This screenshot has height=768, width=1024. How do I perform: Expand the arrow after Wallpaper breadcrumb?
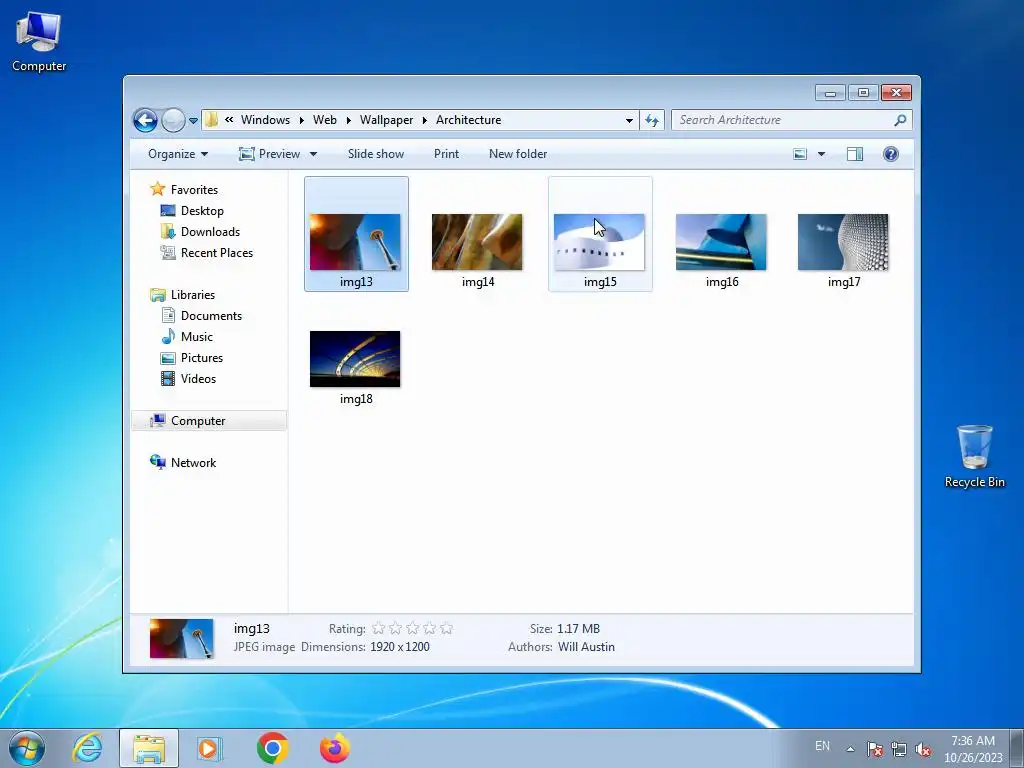point(424,120)
